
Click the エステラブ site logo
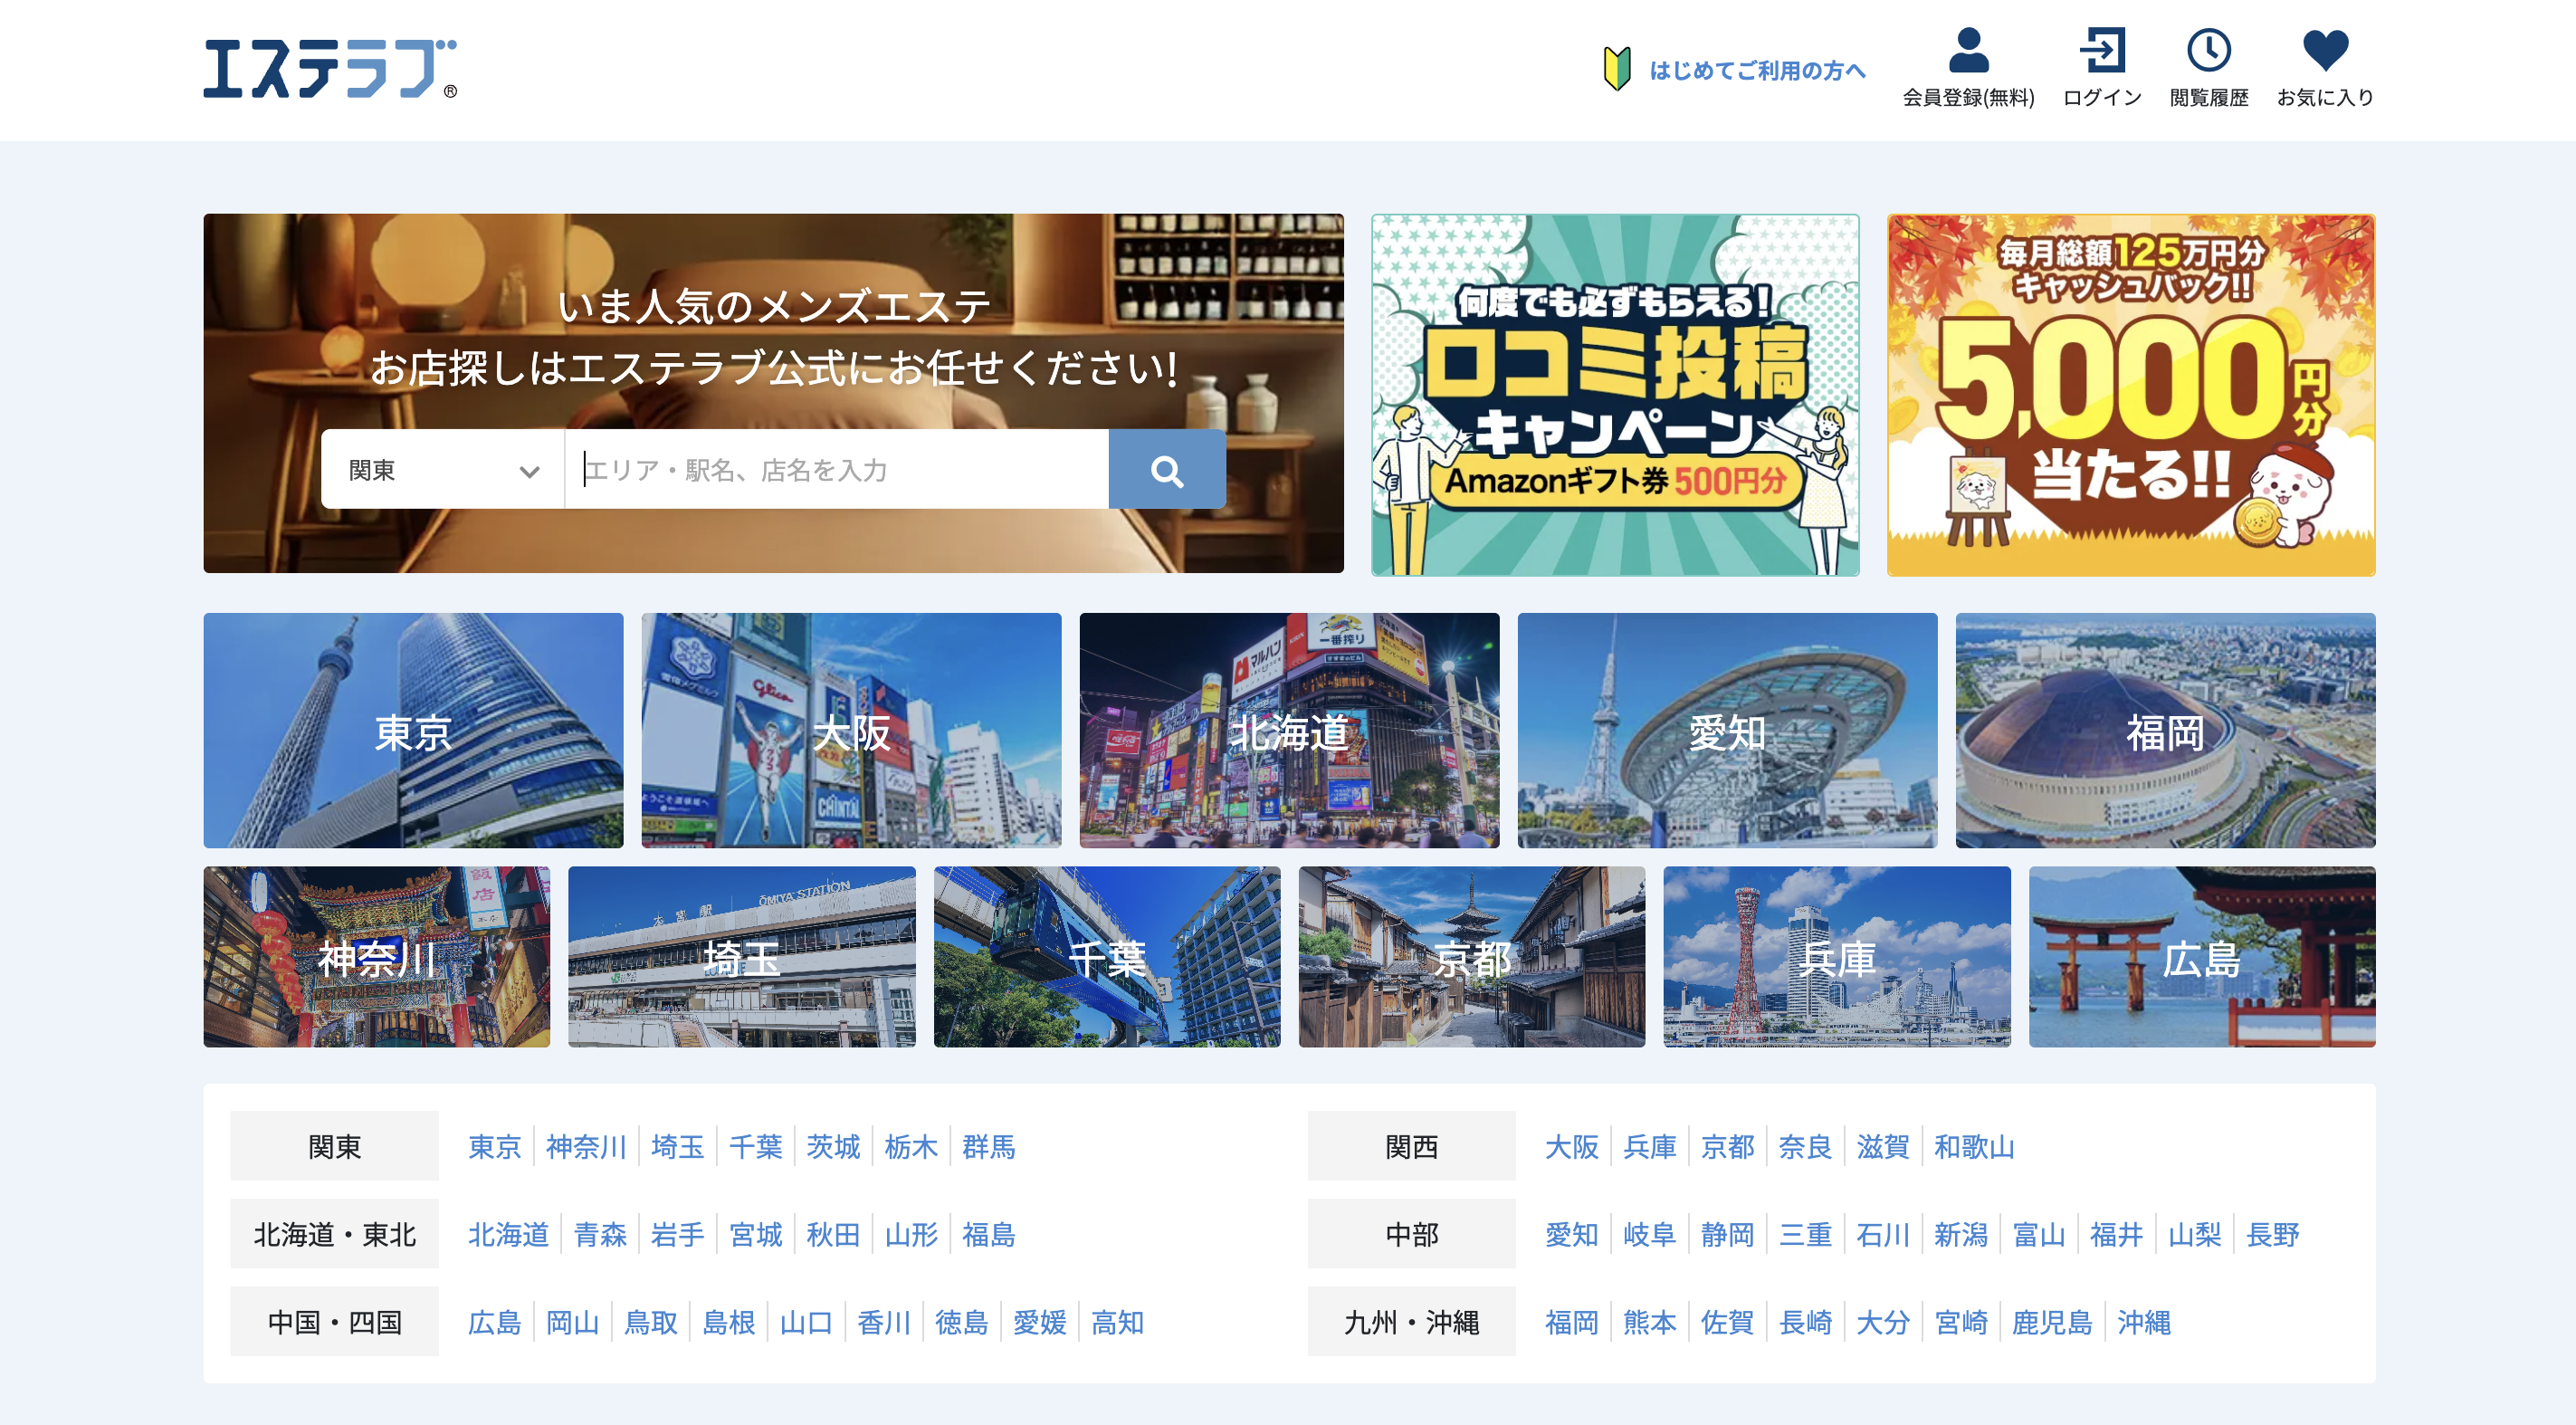(x=329, y=69)
